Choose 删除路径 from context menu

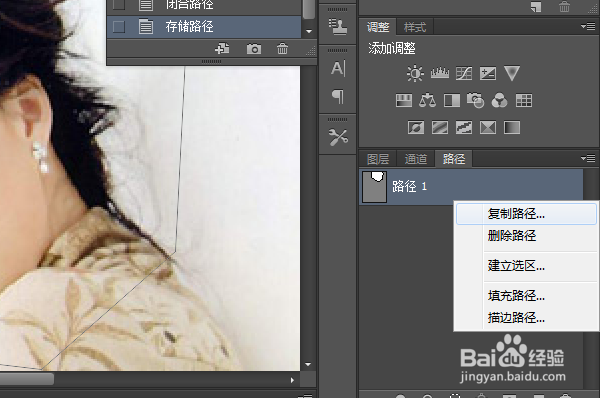click(527, 235)
